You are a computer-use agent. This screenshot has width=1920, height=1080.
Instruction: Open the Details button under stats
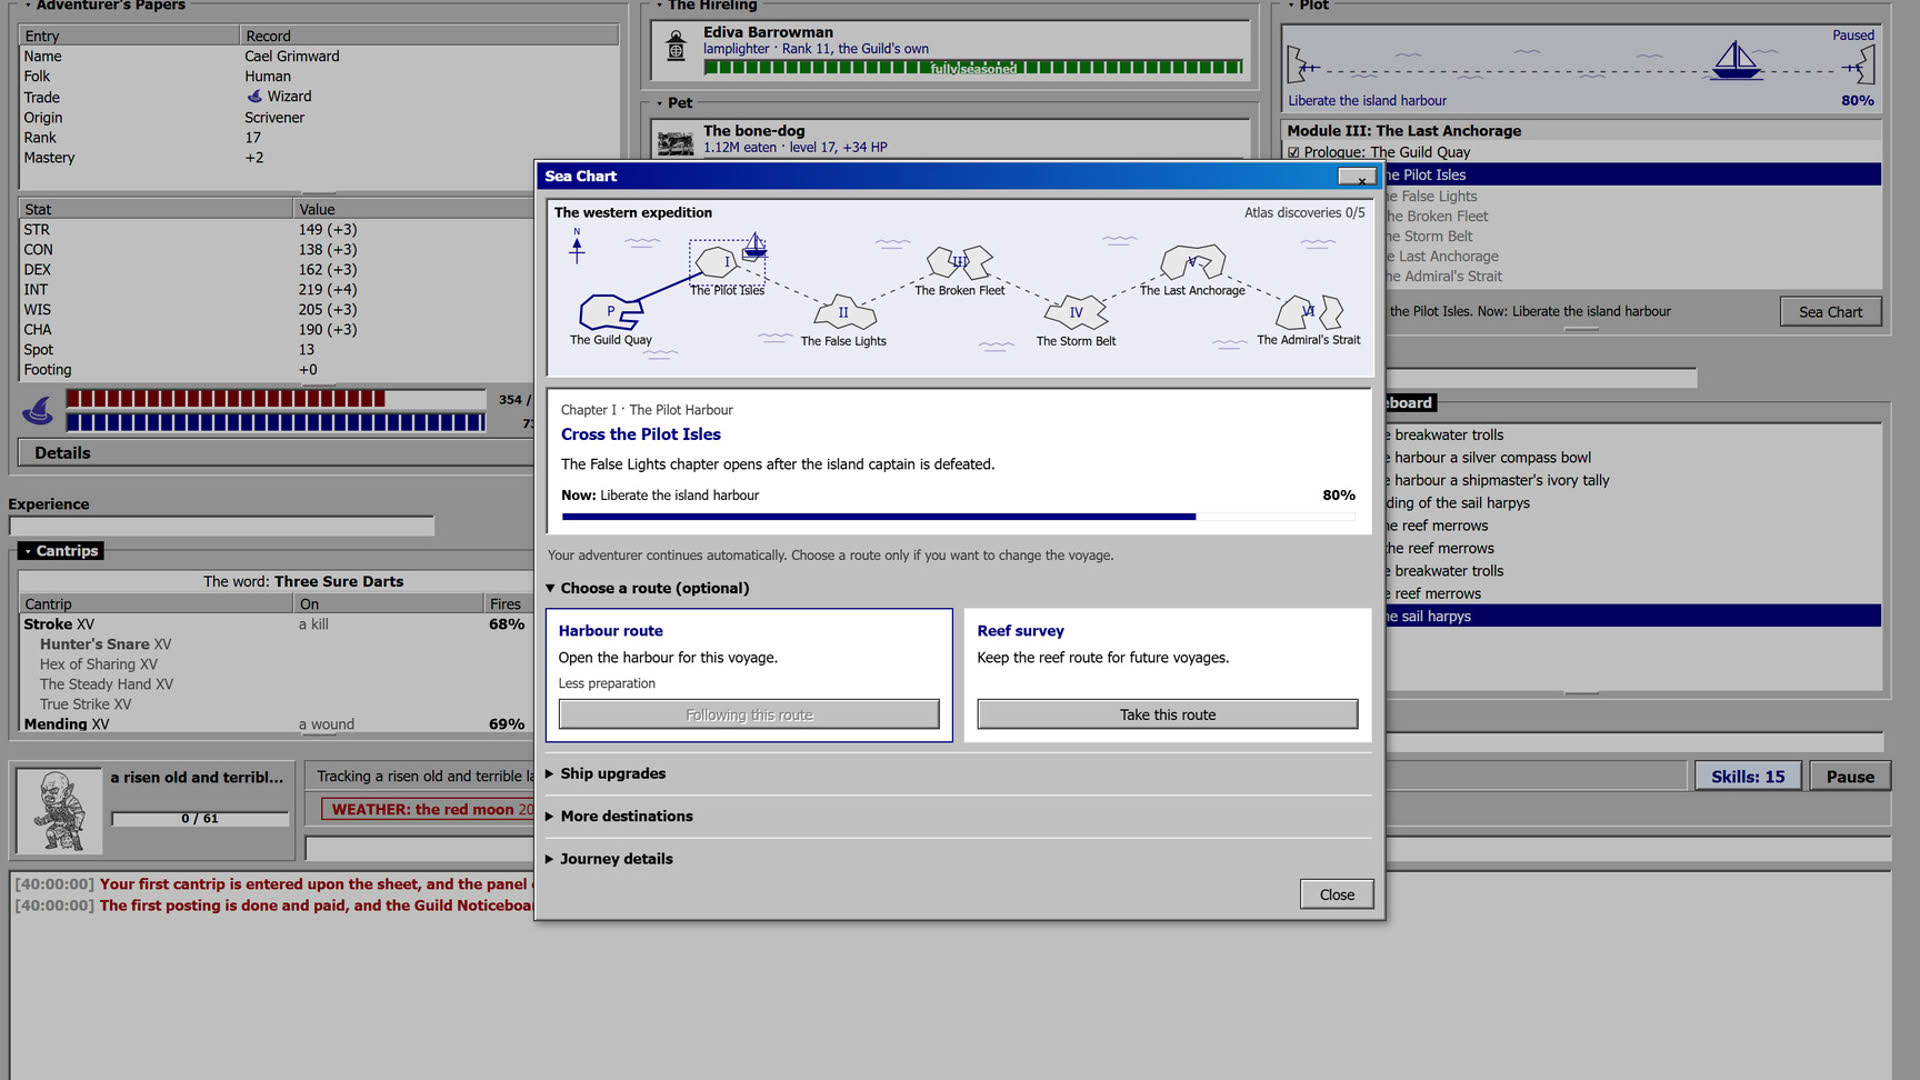click(x=276, y=453)
